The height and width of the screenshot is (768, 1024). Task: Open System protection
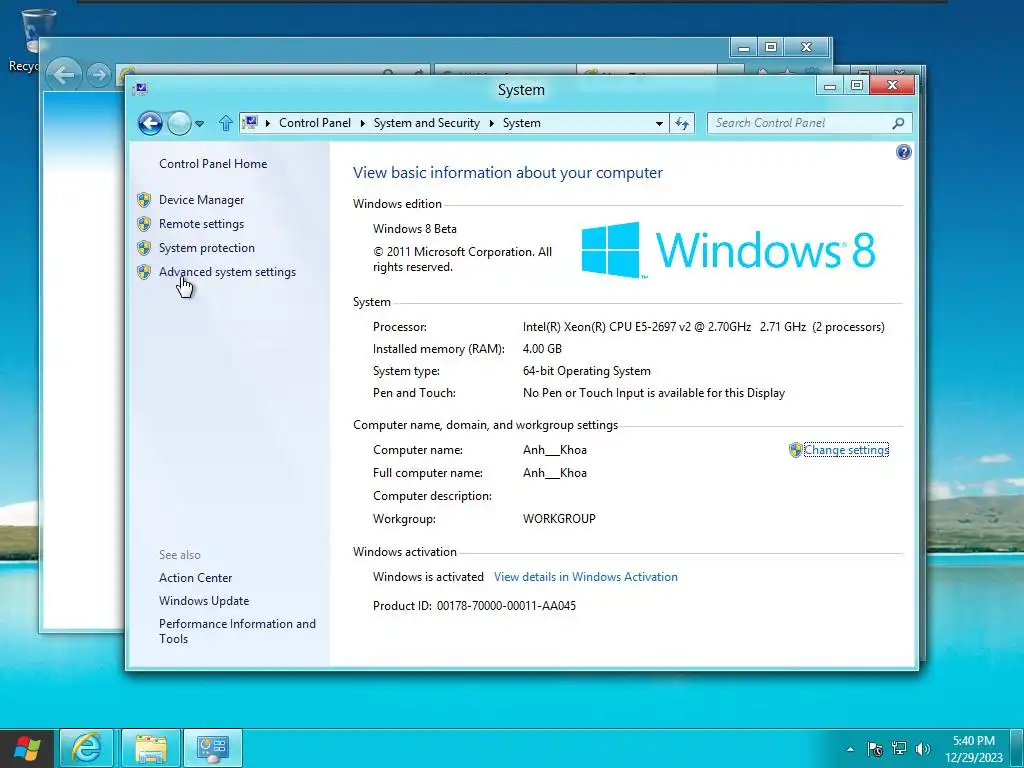click(206, 248)
